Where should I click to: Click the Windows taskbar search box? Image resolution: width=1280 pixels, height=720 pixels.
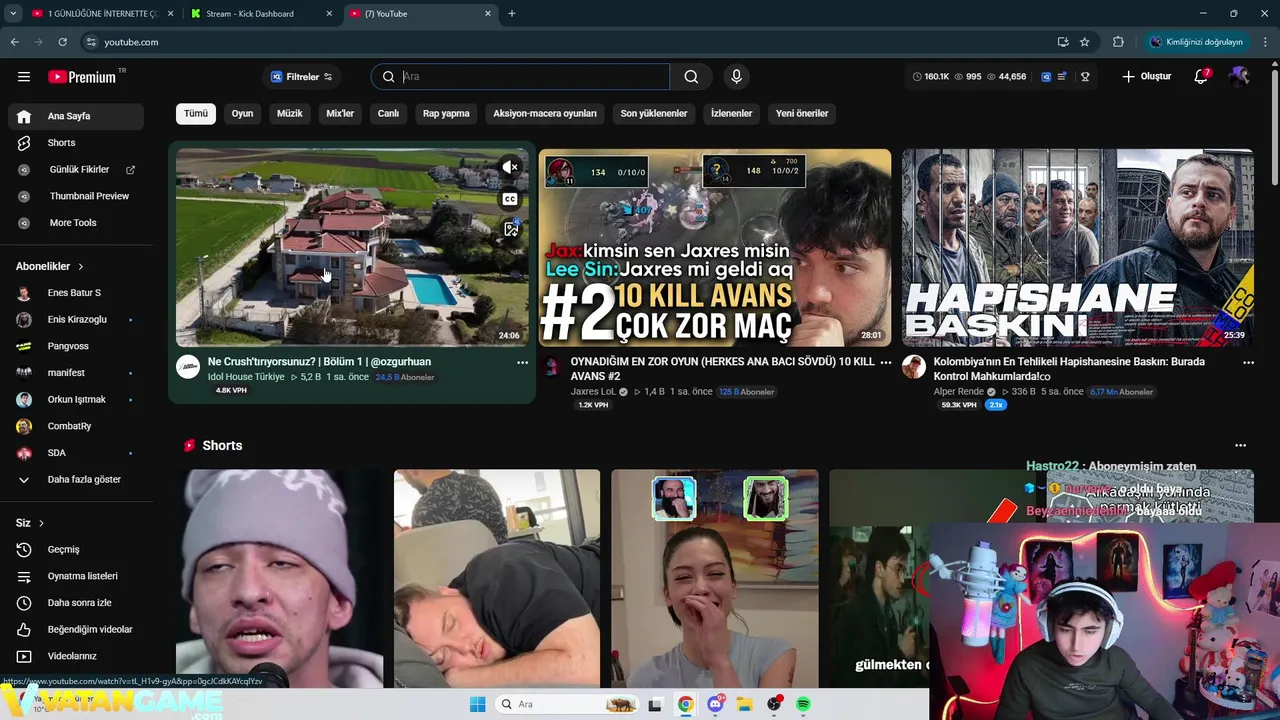tap(568, 705)
